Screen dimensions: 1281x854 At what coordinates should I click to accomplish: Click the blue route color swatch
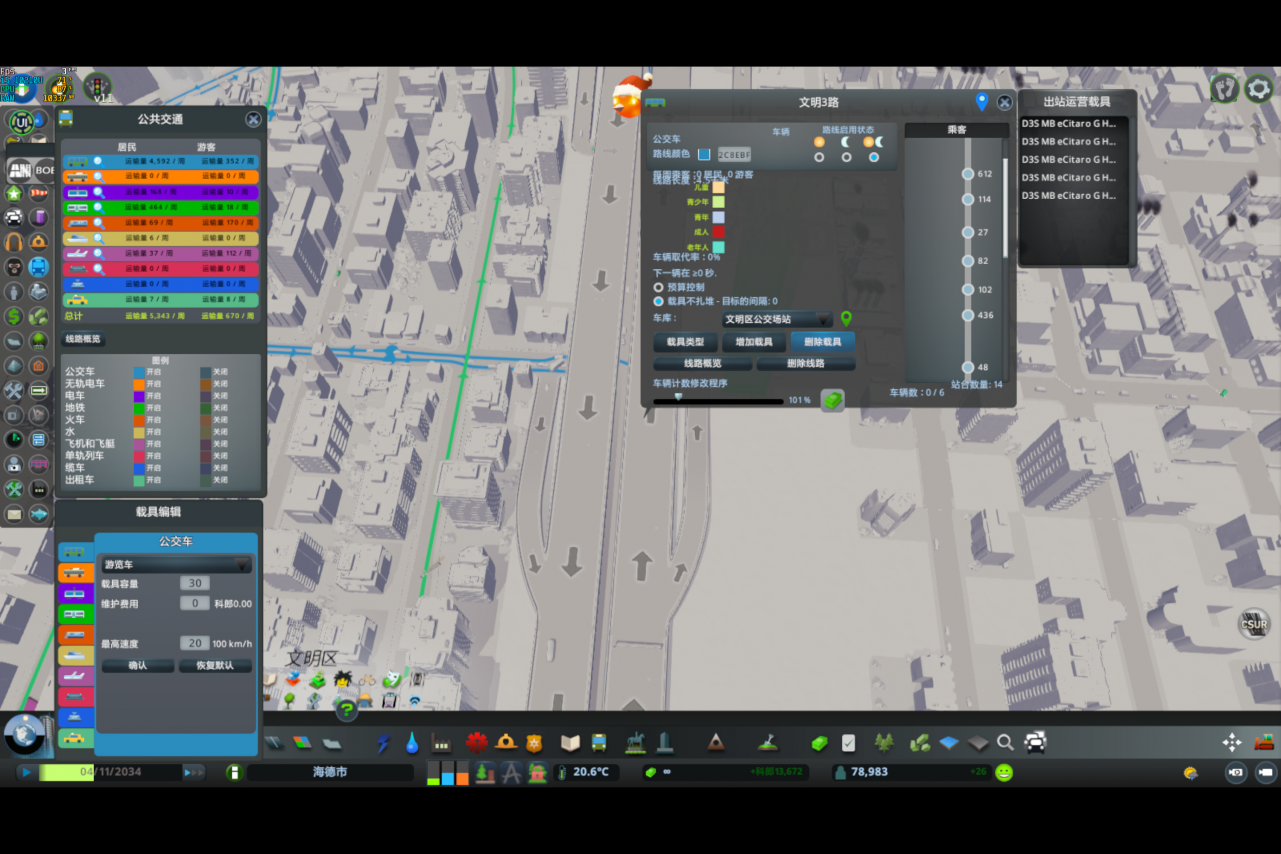[x=704, y=154]
